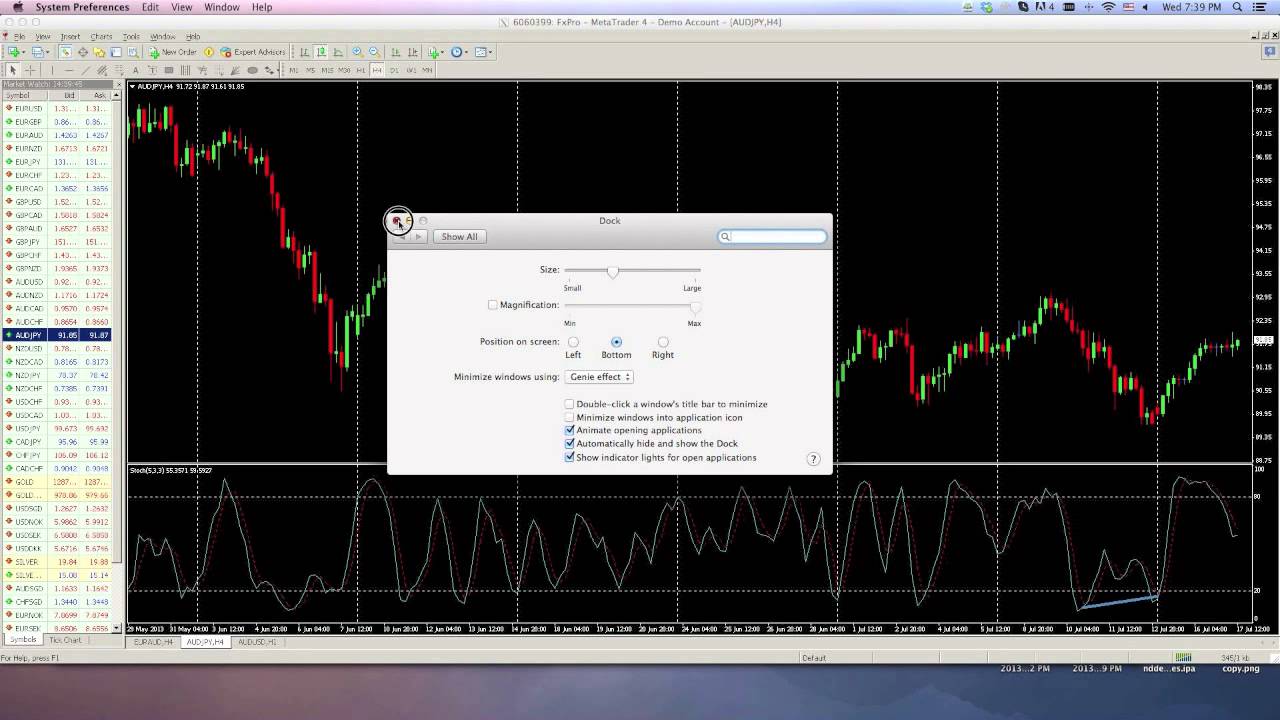Switch to the EURAUD,H4 chart tab
This screenshot has height=720, width=1280.
[x=154, y=642]
